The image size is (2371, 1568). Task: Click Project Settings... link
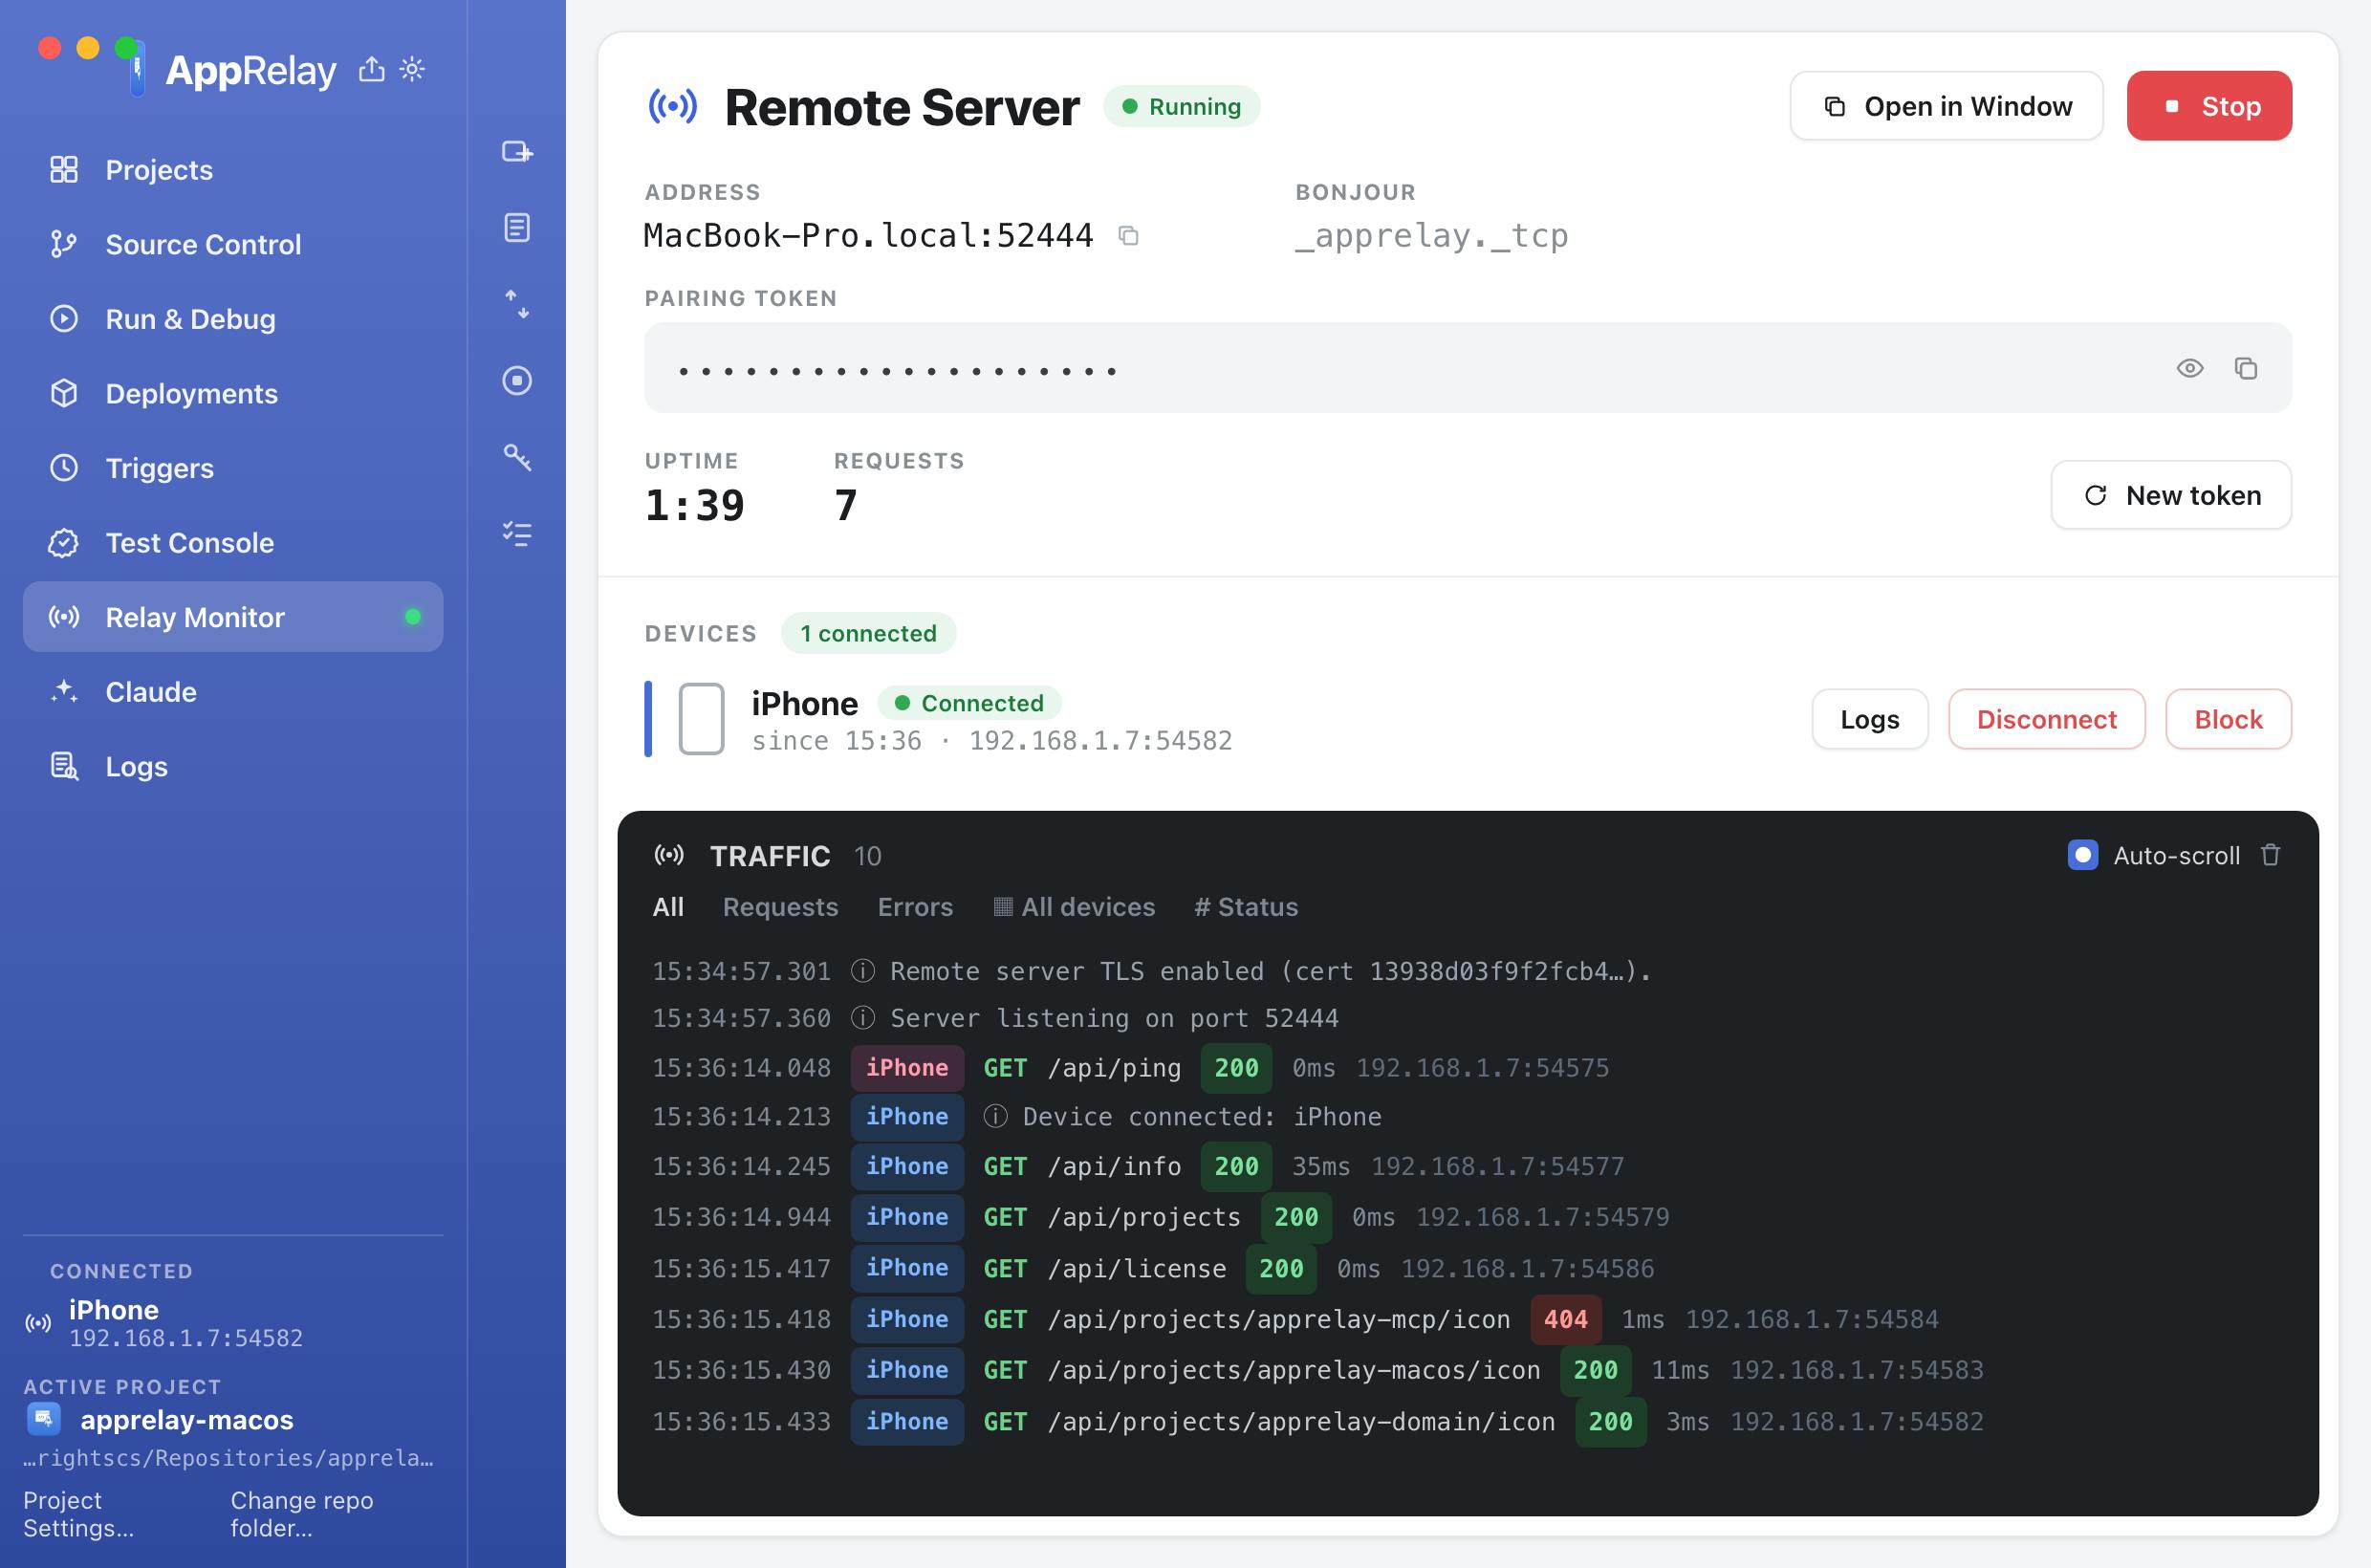[78, 1514]
